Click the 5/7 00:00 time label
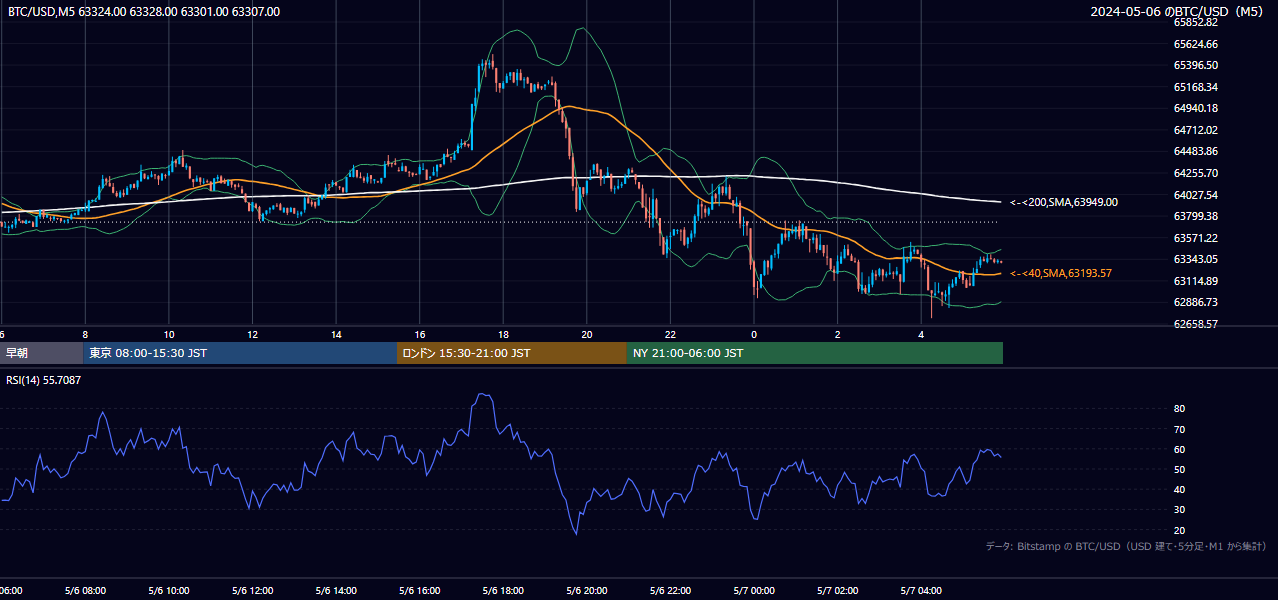1278x600 pixels. pos(754,591)
